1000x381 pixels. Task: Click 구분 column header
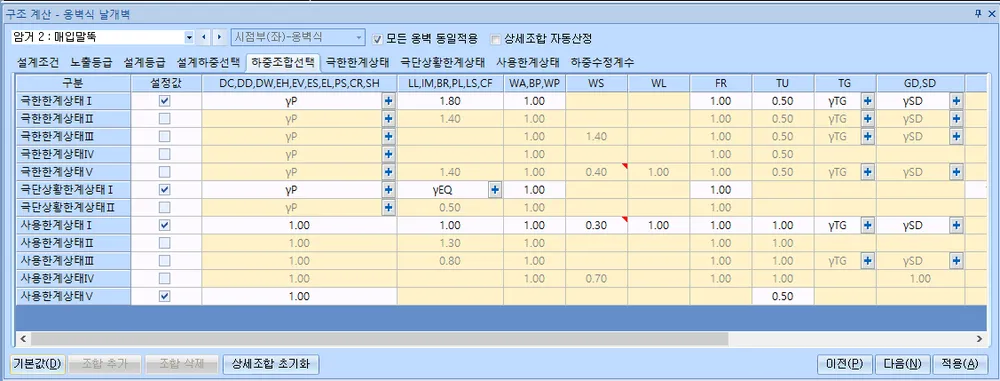[73, 83]
